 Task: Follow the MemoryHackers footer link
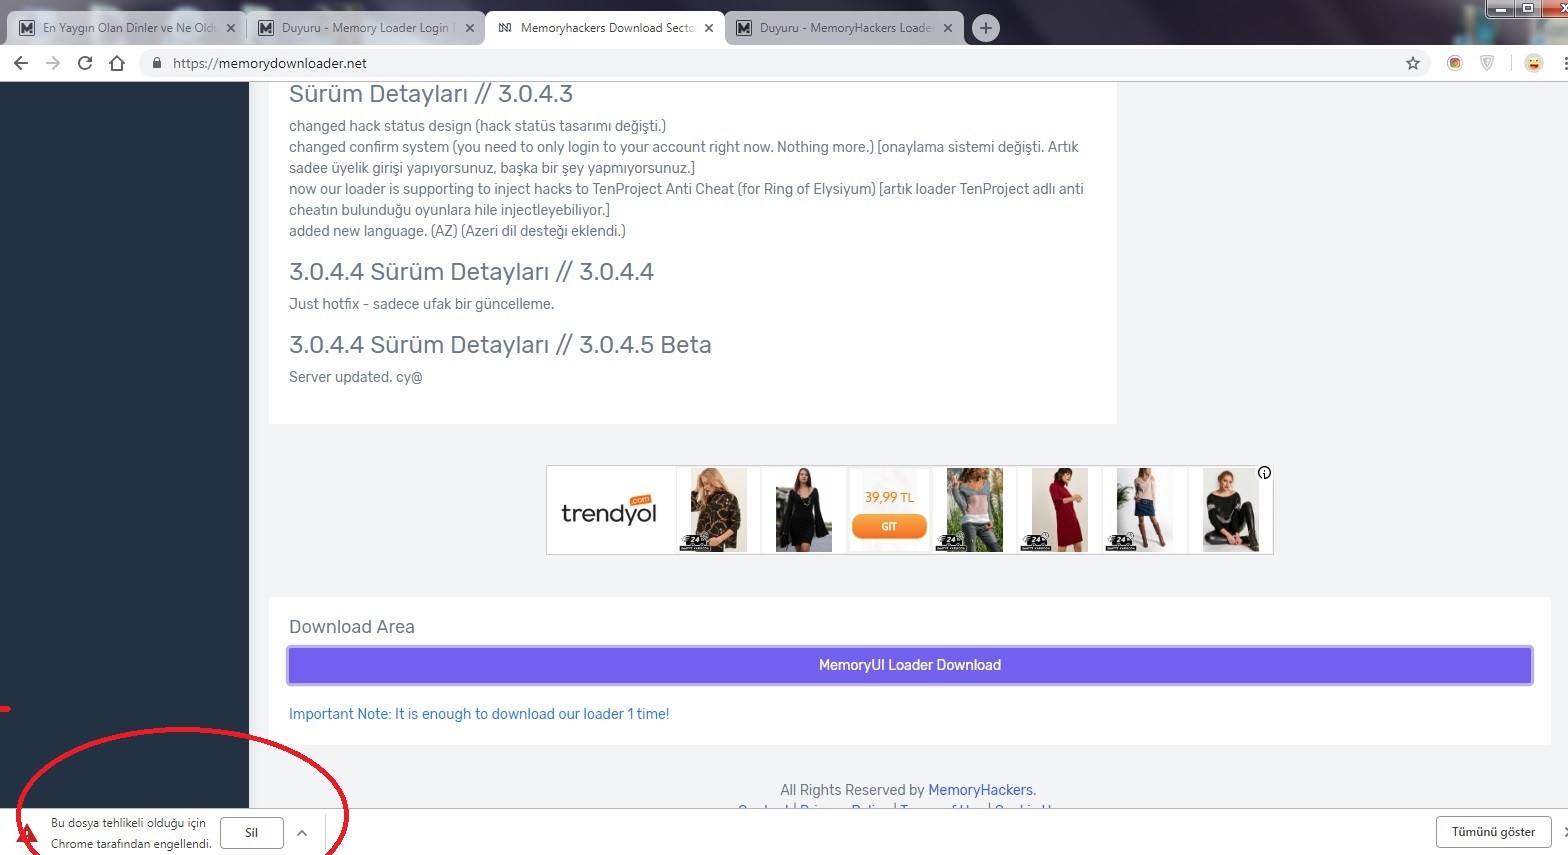click(982, 790)
